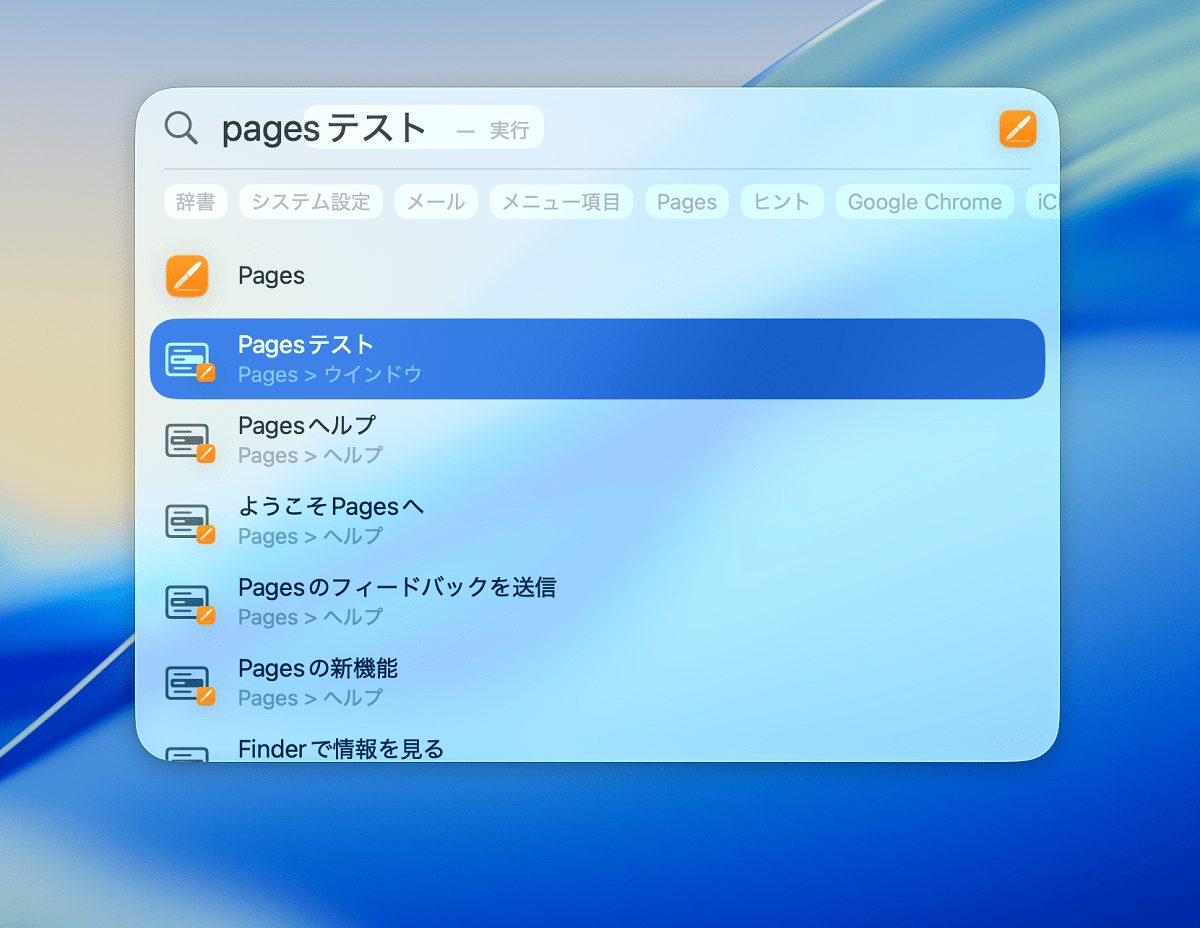Click the orange Pages app icon in the results
Screen dimensions: 1200x928
pos(187,276)
